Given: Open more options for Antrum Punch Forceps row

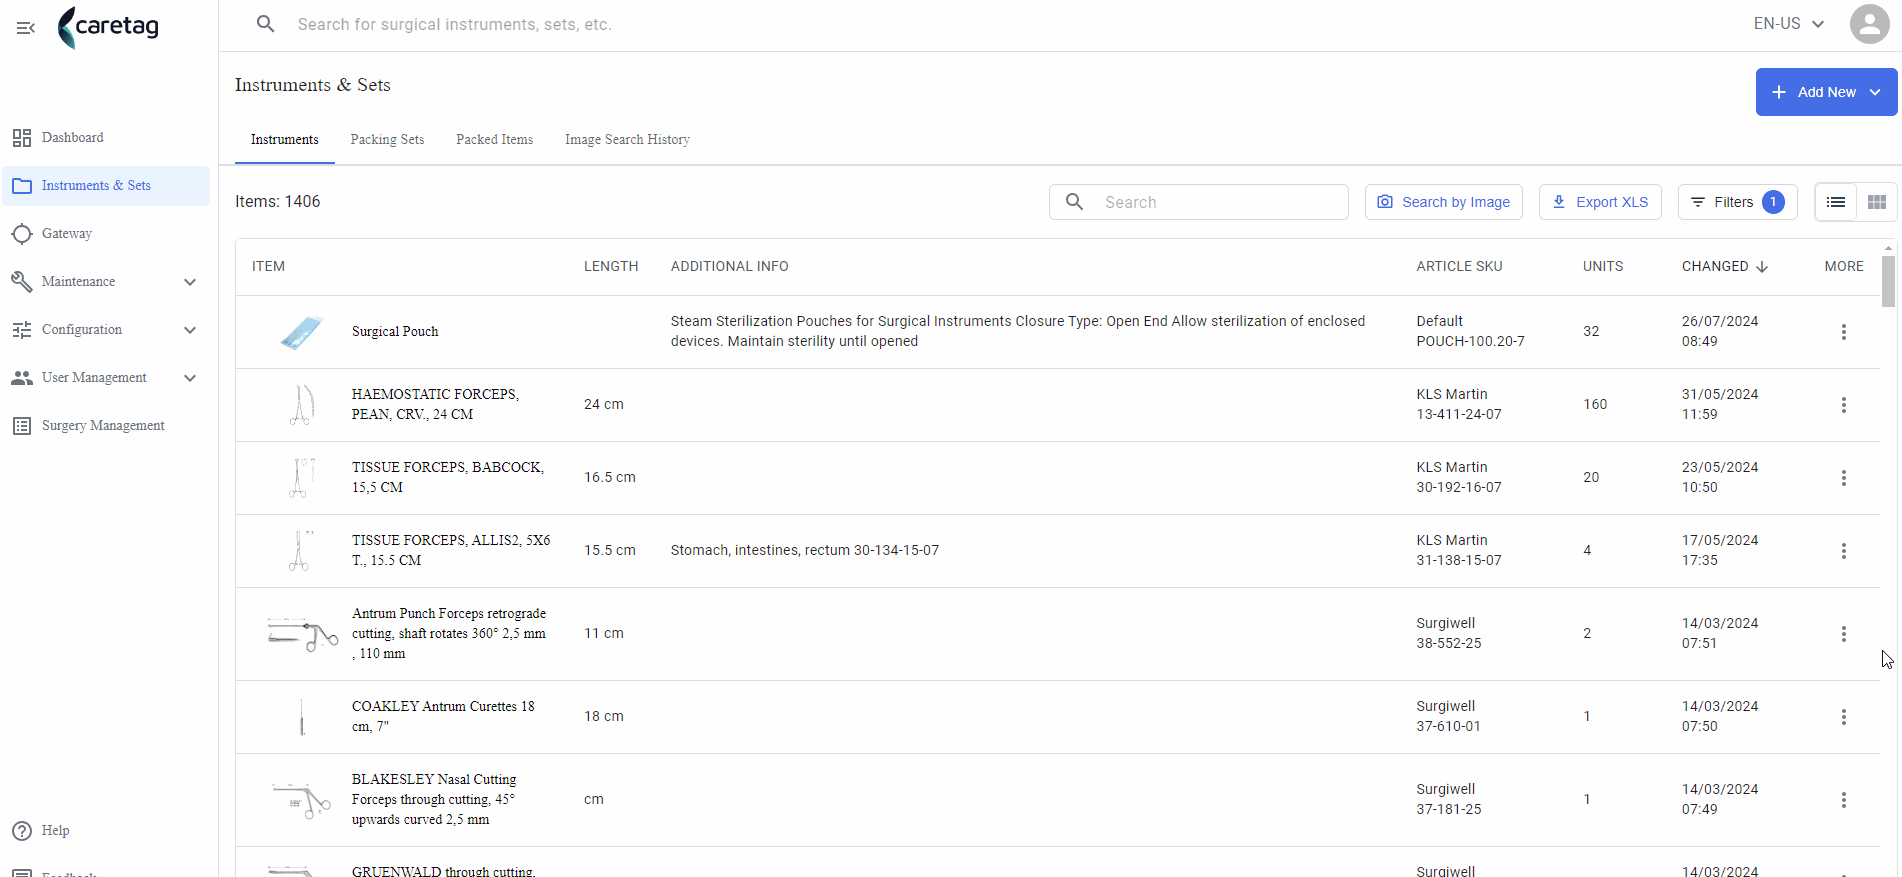Looking at the screenshot, I should pos(1844,634).
